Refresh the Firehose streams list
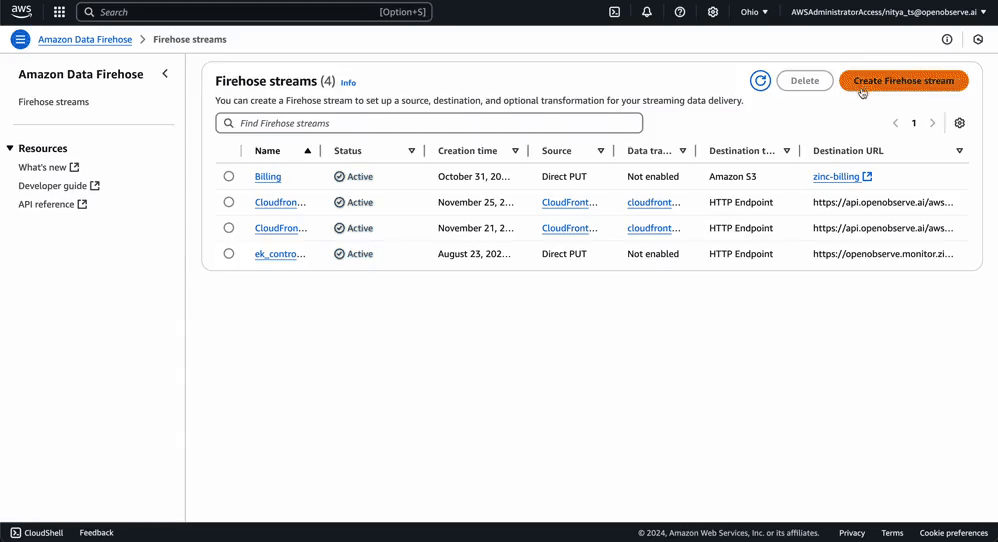This screenshot has height=542, width=998. click(760, 81)
